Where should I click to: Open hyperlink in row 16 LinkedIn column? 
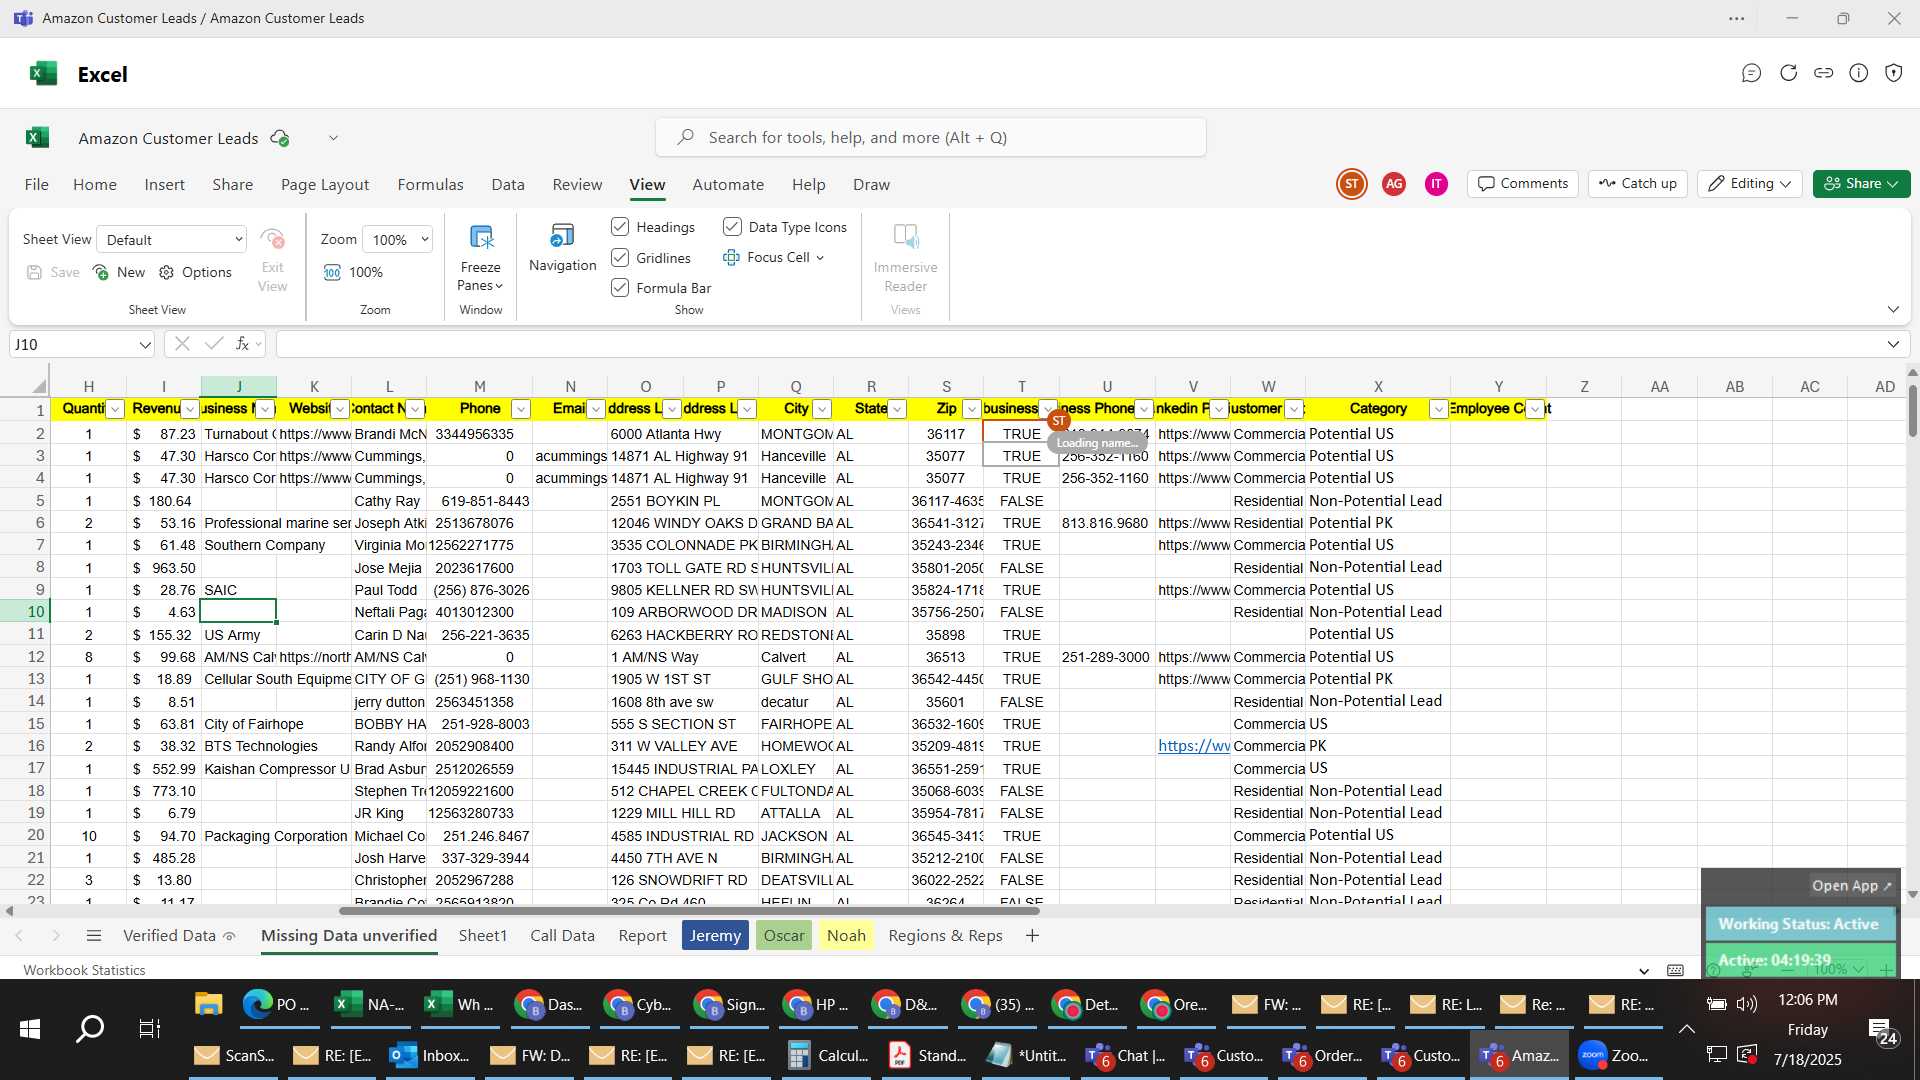(1194, 746)
